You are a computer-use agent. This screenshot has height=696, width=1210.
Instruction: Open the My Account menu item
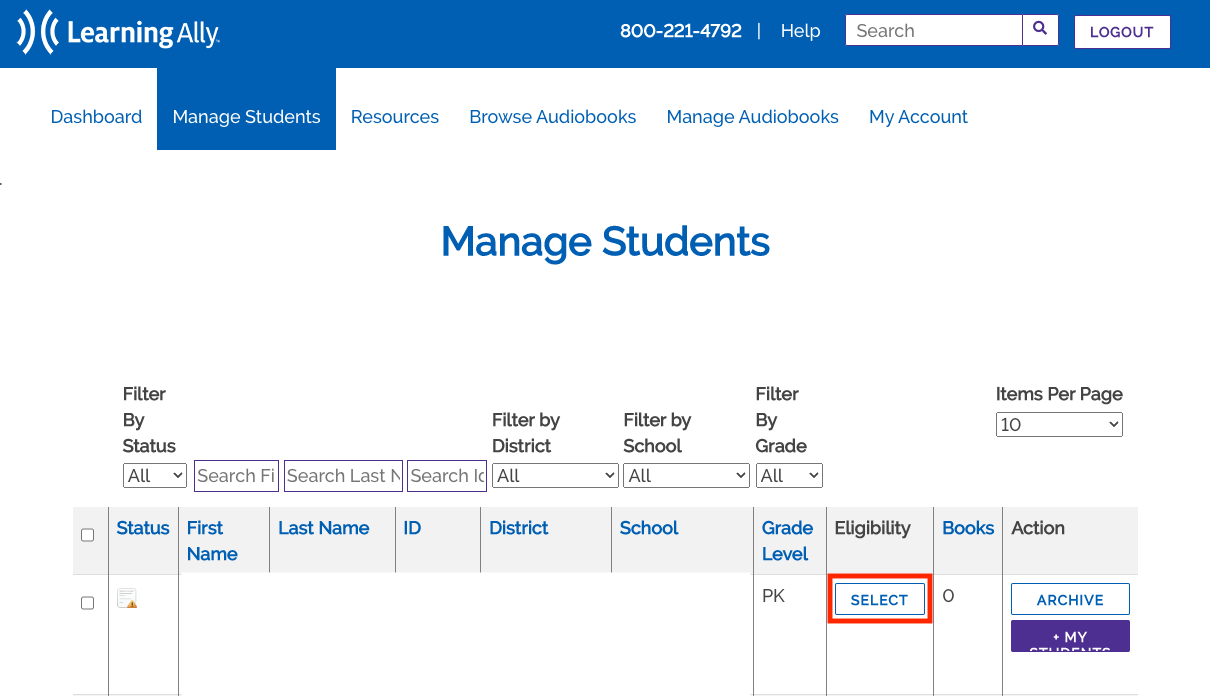tap(918, 117)
